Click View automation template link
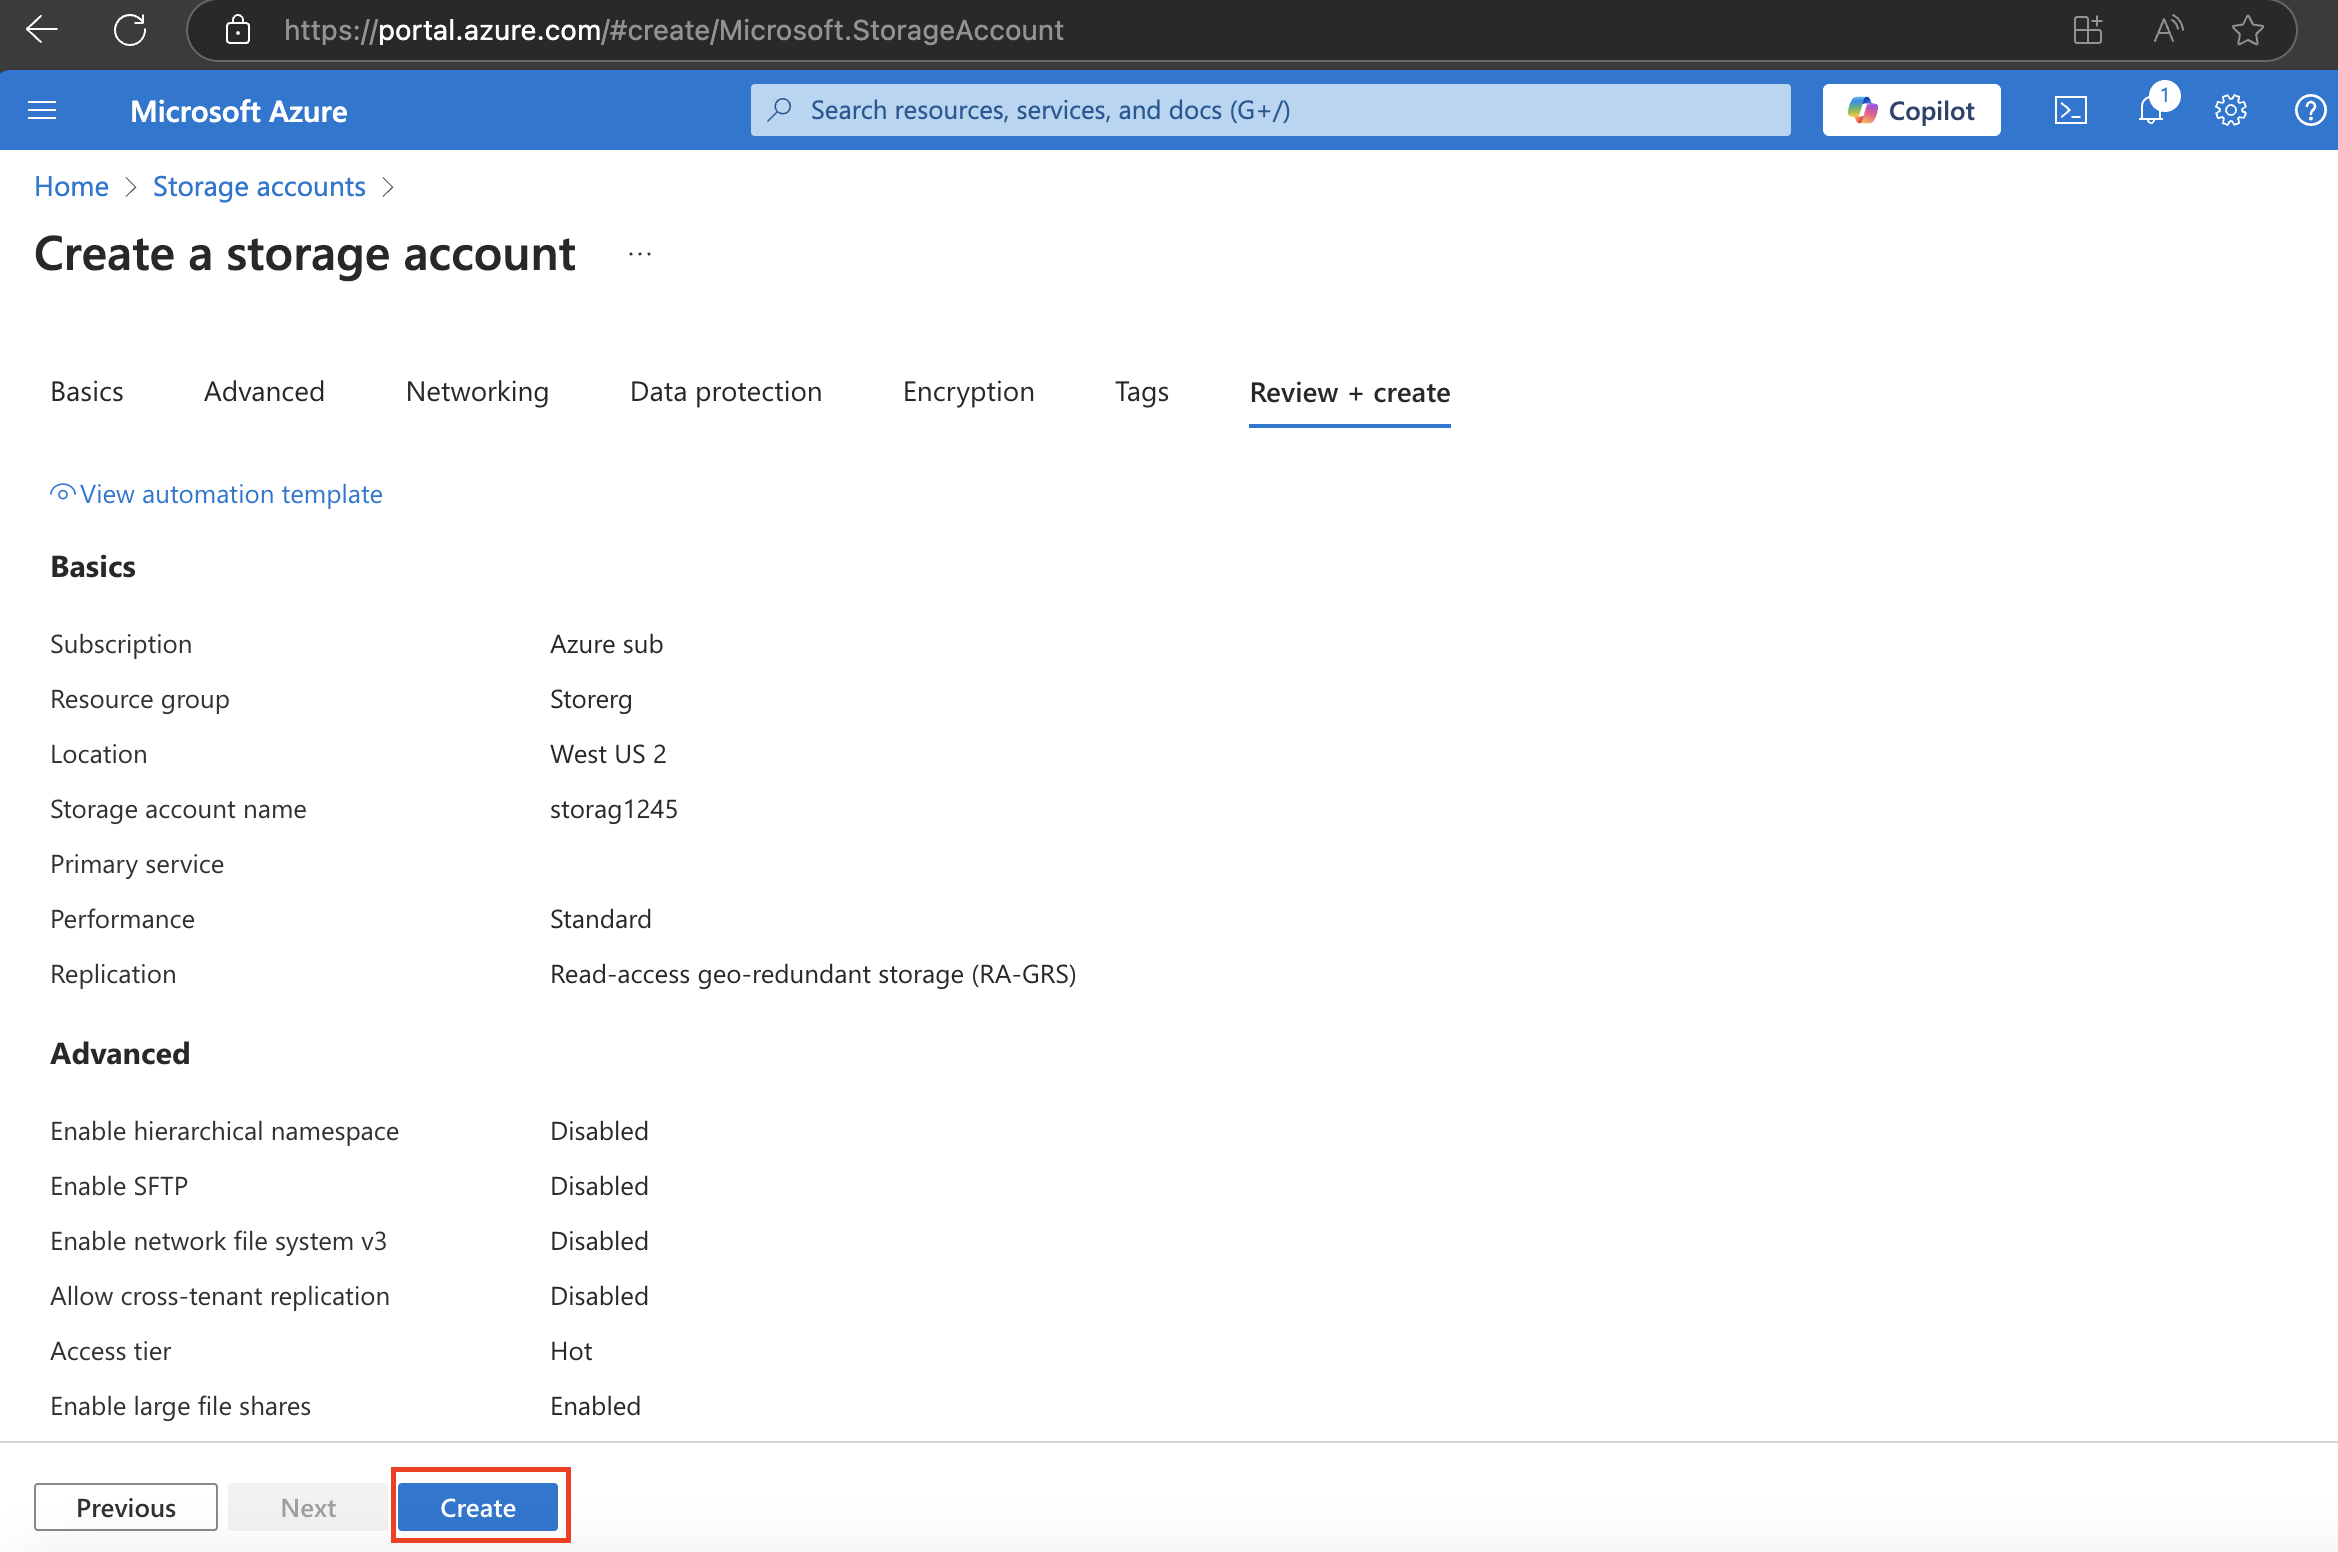The image size is (2338, 1552). pyautogui.click(x=216, y=494)
